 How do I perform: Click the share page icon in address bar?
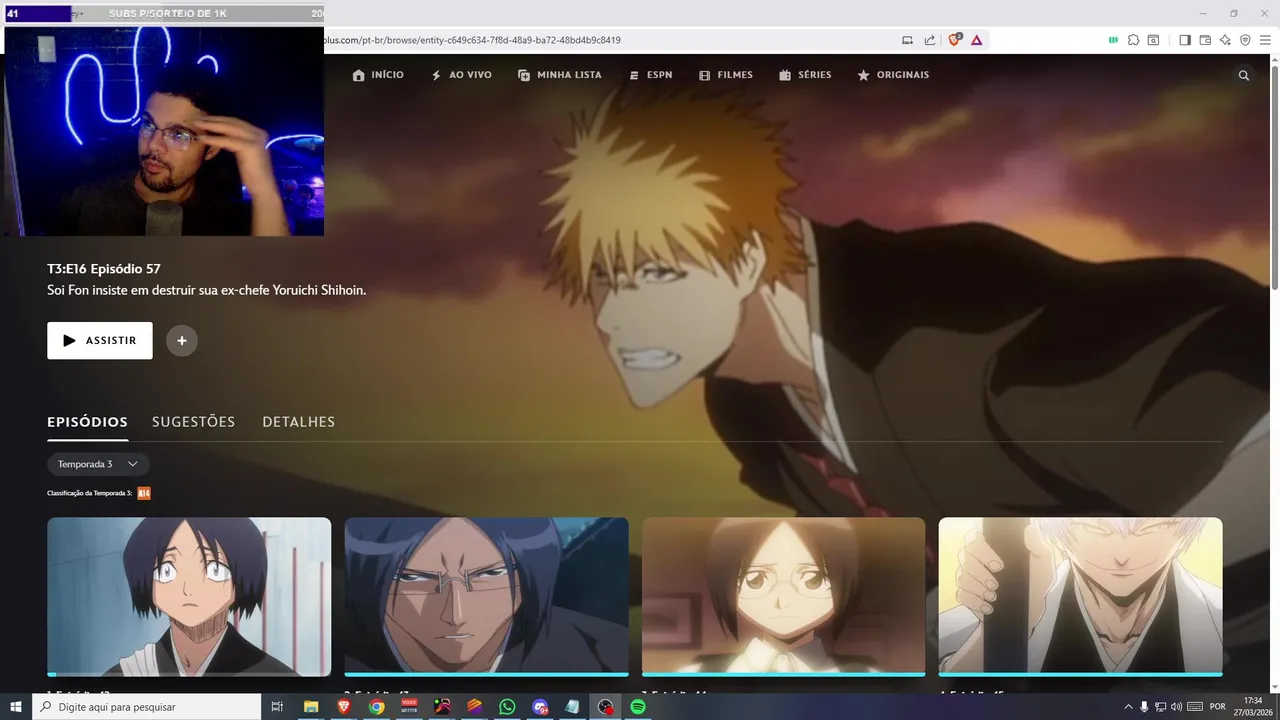tap(930, 40)
